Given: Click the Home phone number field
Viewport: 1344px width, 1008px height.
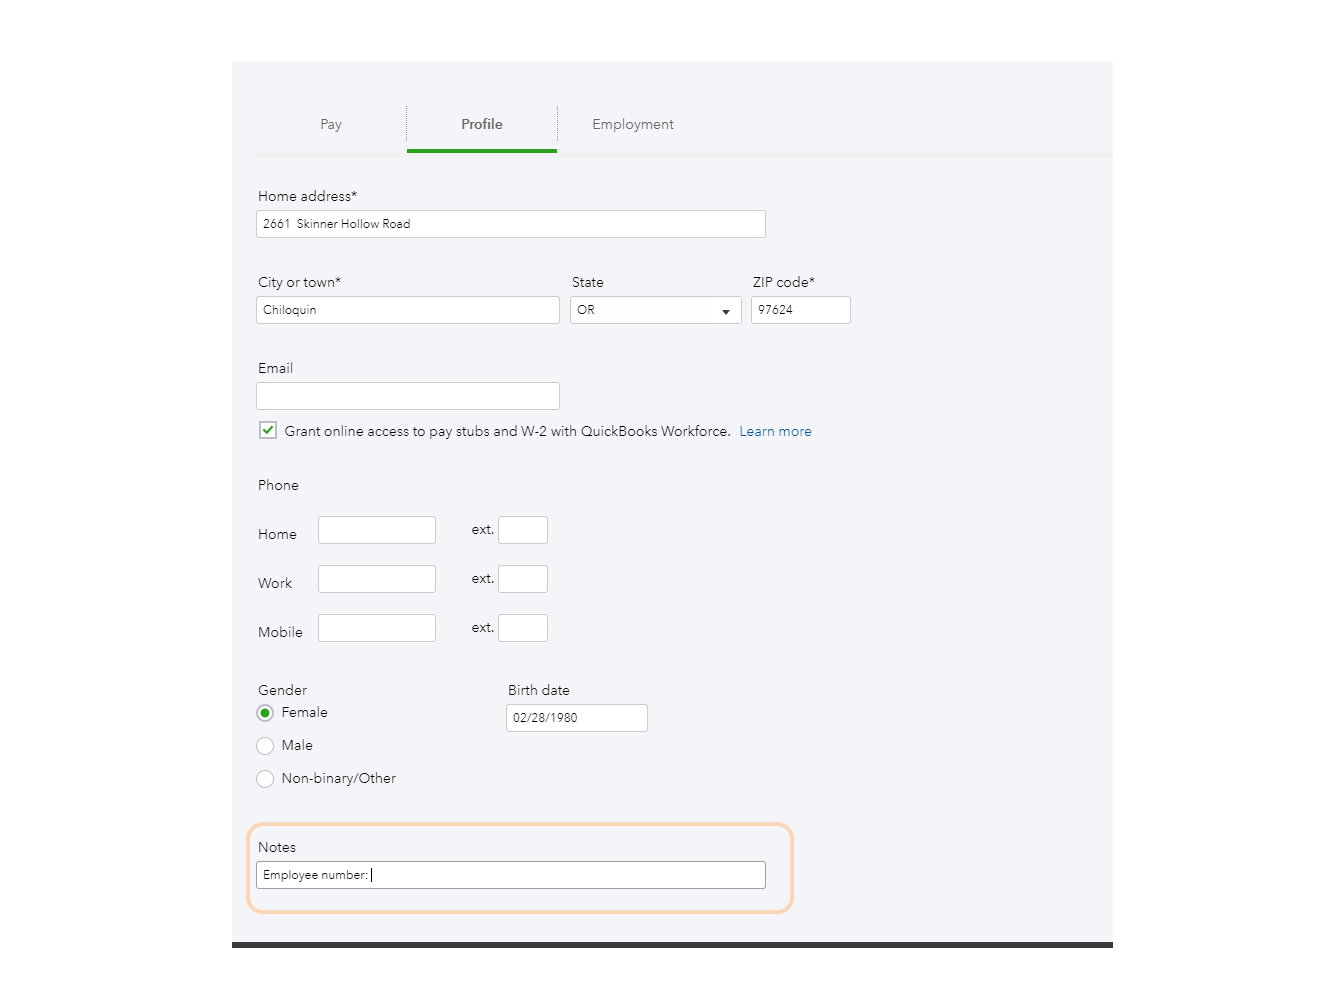Looking at the screenshot, I should [x=376, y=529].
